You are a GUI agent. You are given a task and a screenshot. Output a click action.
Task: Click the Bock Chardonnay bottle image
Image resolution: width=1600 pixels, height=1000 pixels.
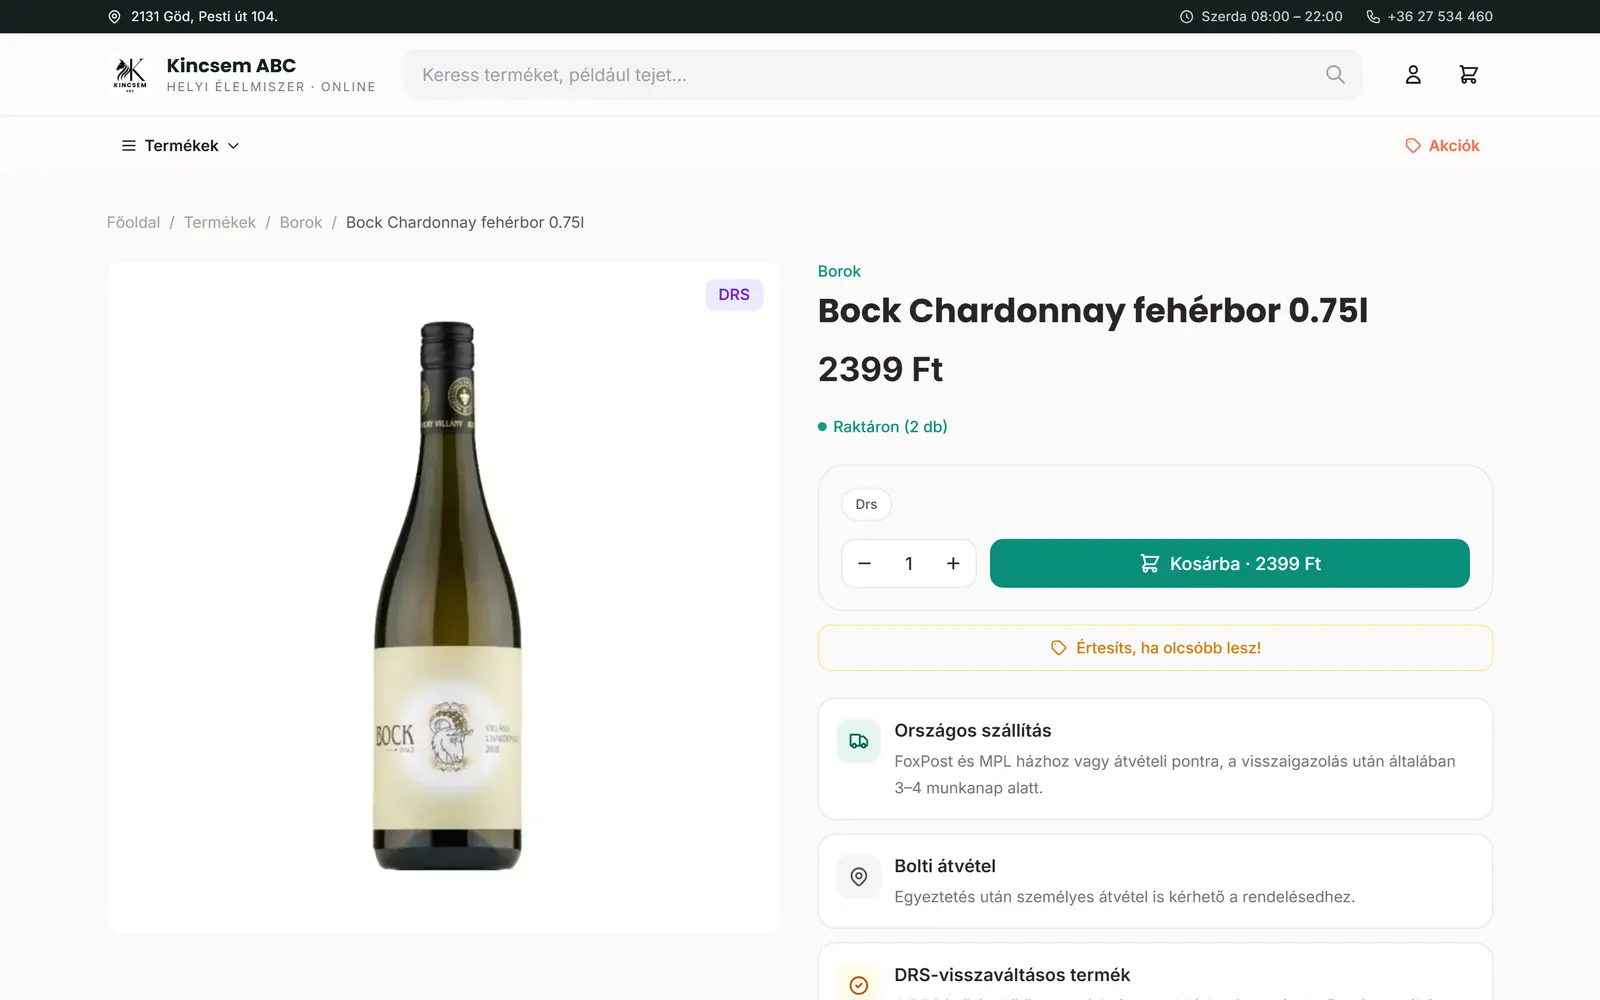click(x=447, y=597)
